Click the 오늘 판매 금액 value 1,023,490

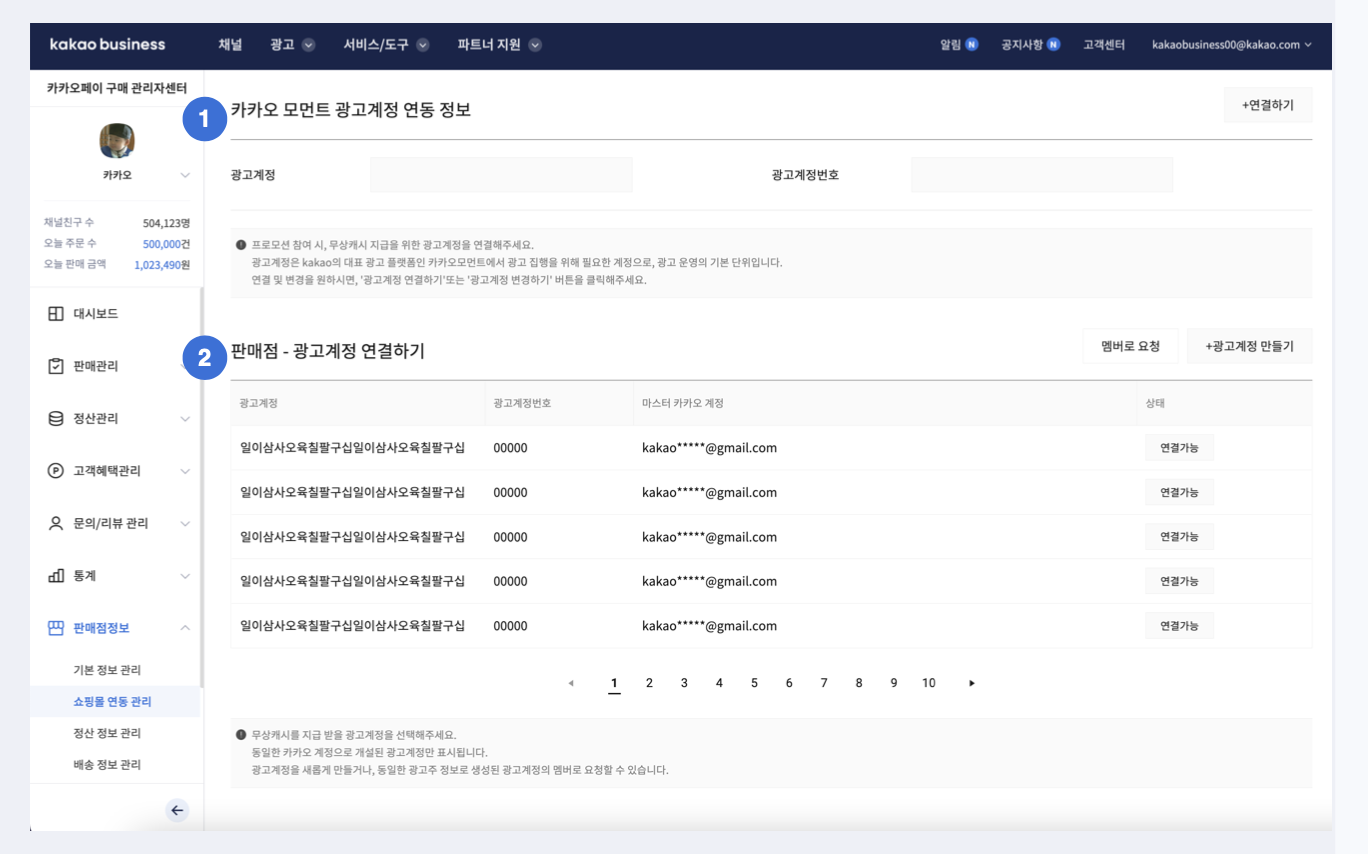click(157, 265)
